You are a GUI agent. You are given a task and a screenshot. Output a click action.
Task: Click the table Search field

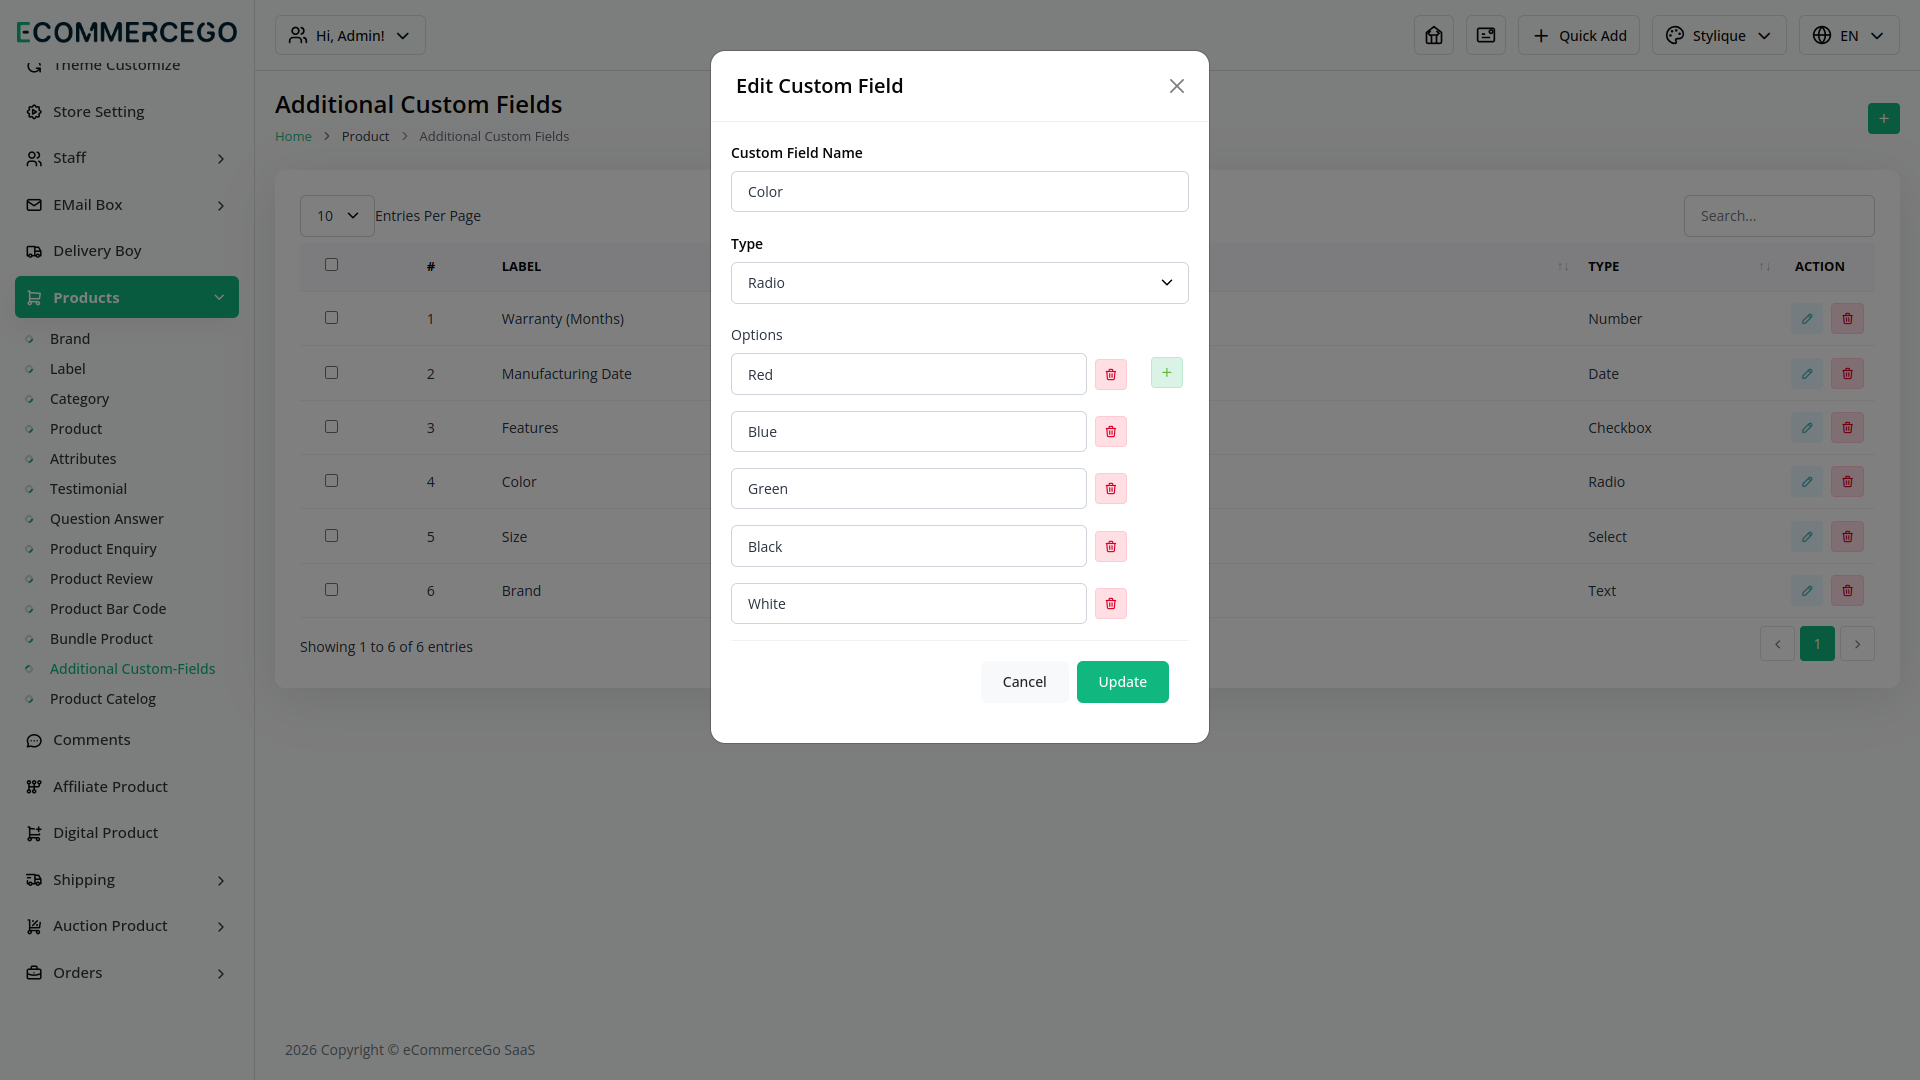(x=1778, y=216)
